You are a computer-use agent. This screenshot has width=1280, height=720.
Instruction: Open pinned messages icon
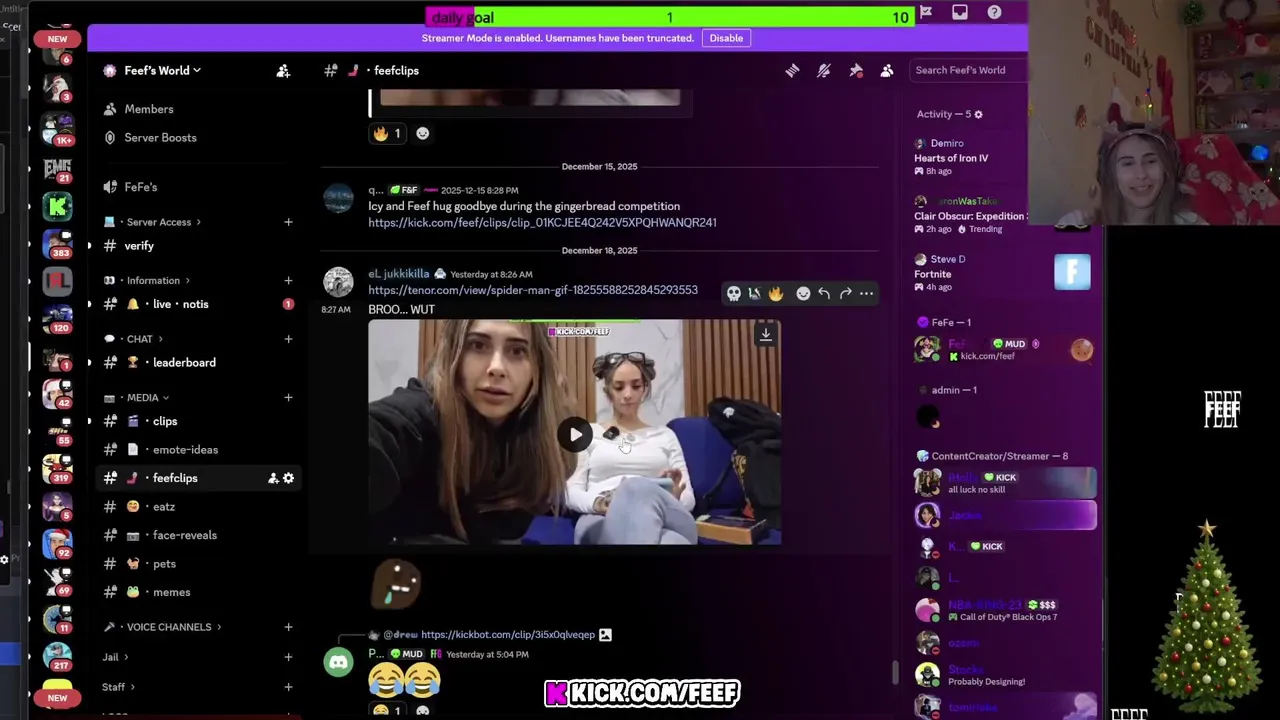[x=856, y=71]
